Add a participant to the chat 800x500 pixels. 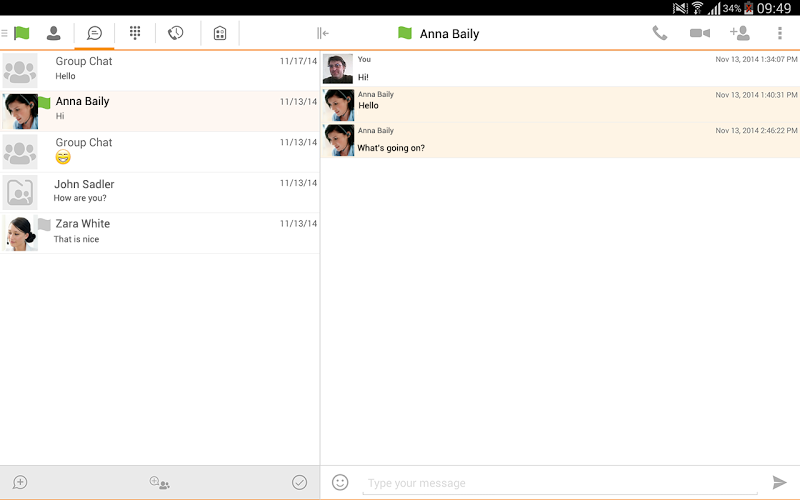(x=740, y=33)
